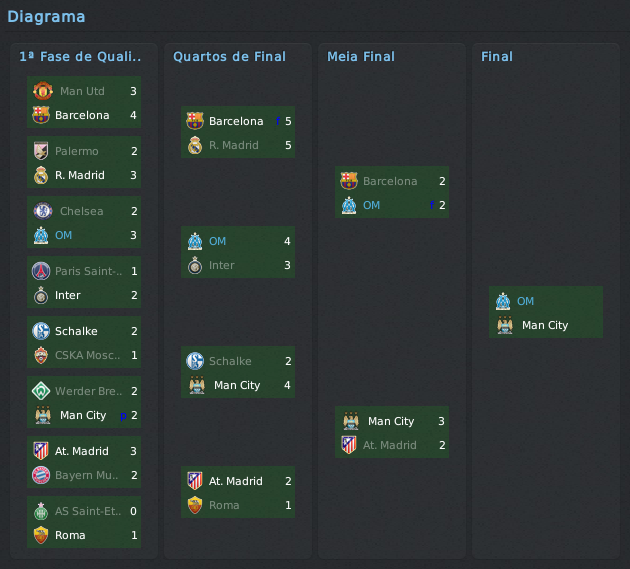This screenshot has width=630, height=569.
Task: Click the Meia Final column header
Action: click(x=361, y=57)
